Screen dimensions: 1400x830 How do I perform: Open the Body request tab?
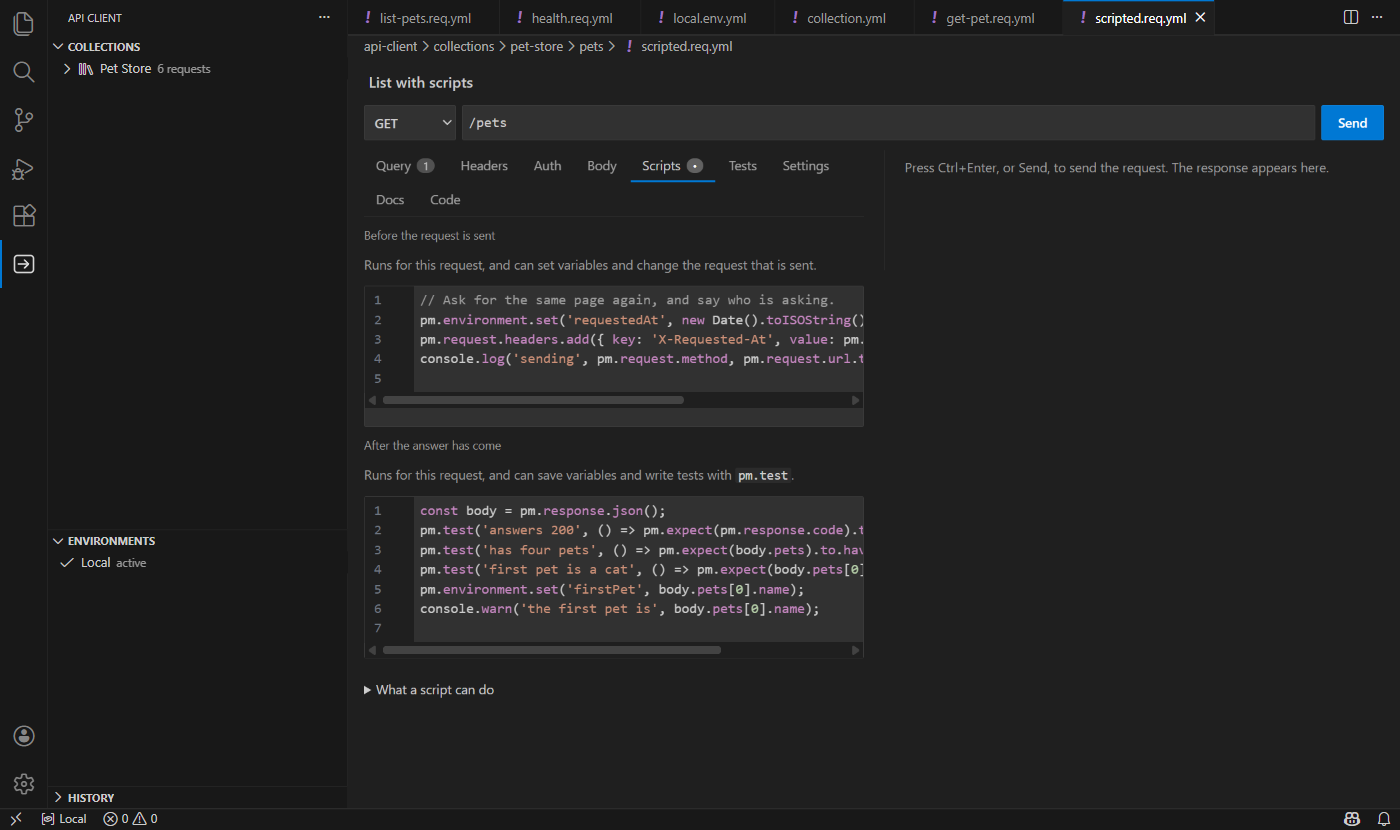(x=602, y=166)
